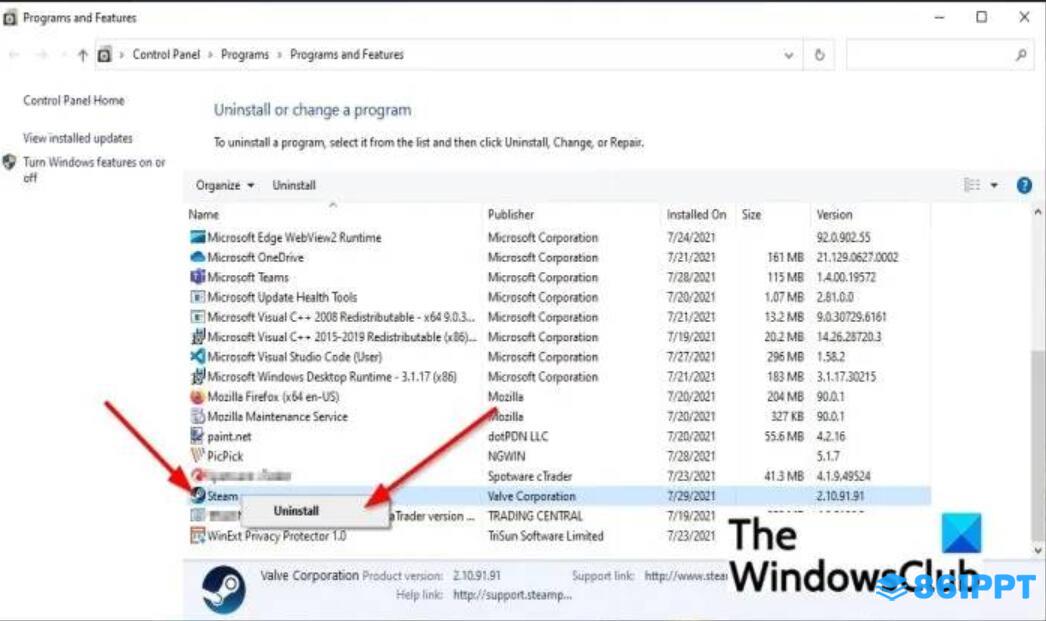
Task: Open Control Panel Home link
Action: [x=73, y=101]
